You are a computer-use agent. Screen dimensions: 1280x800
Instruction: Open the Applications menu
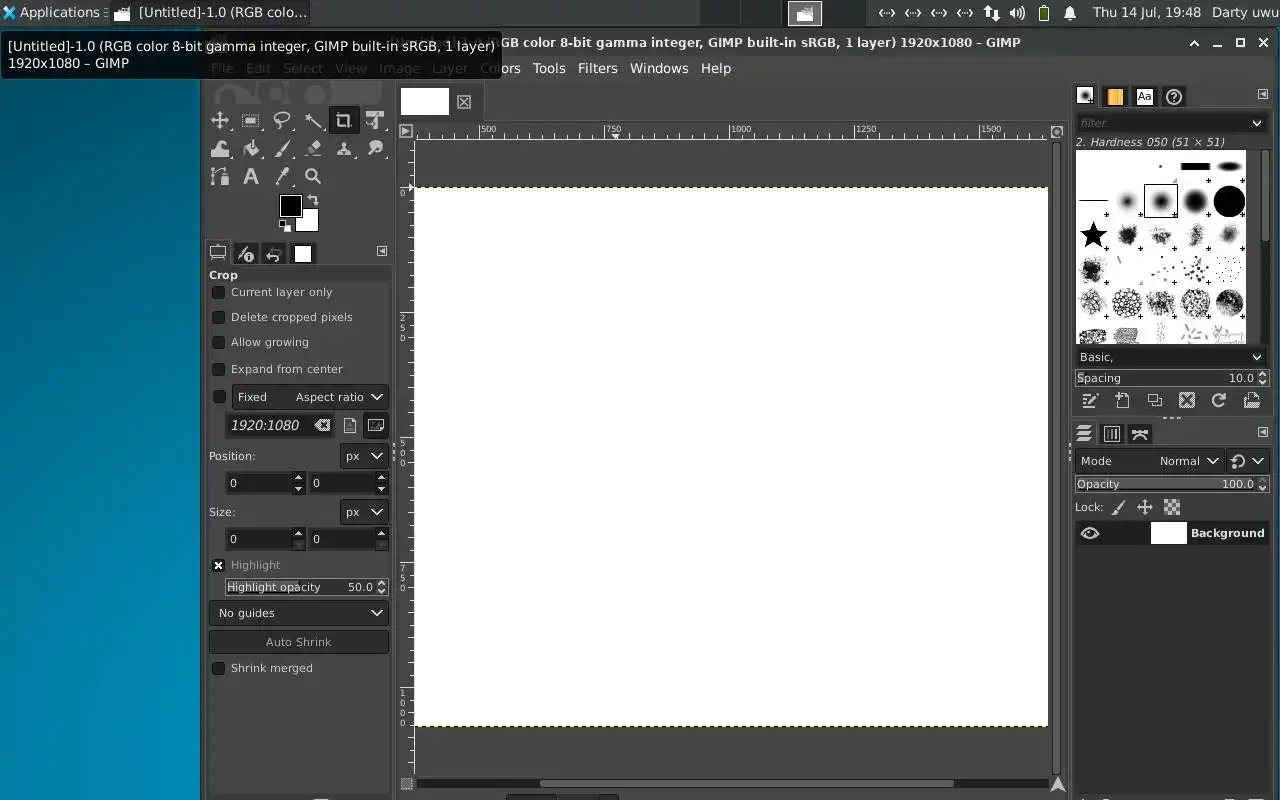[52, 13]
